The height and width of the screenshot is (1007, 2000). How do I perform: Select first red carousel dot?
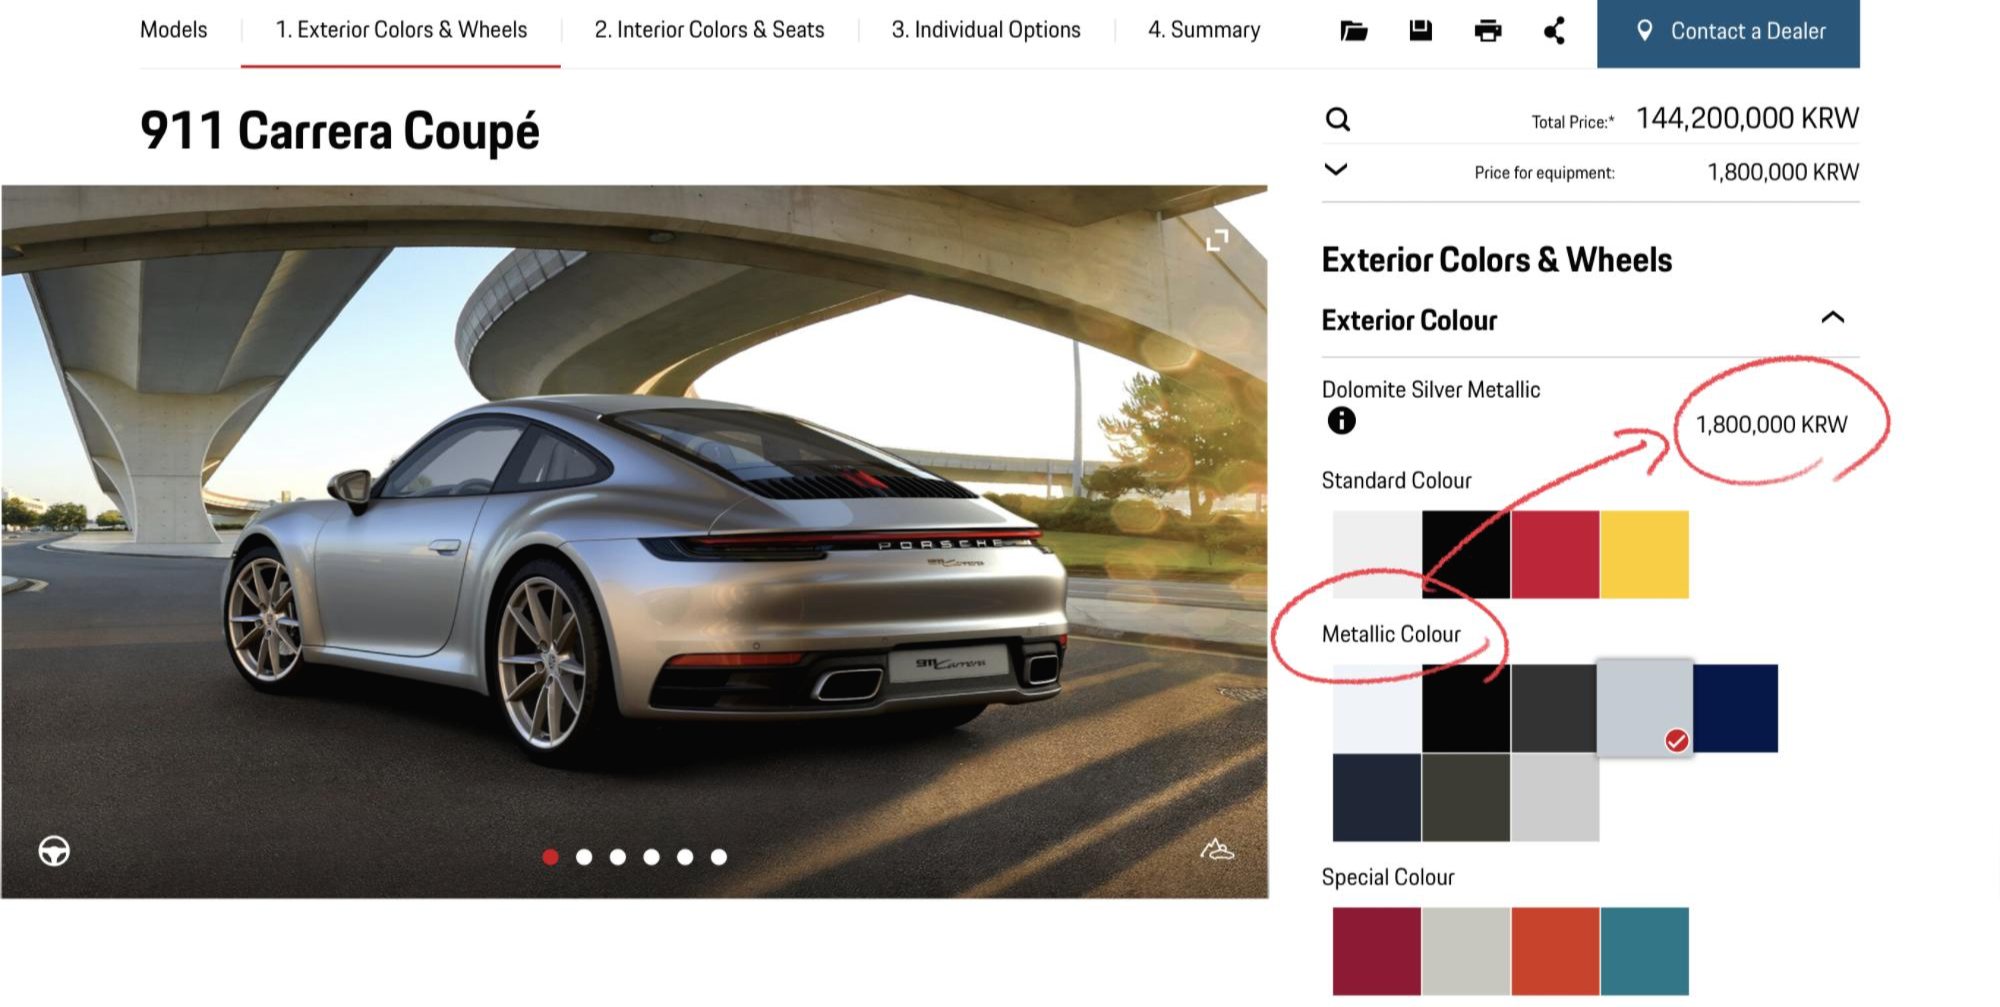(x=550, y=857)
